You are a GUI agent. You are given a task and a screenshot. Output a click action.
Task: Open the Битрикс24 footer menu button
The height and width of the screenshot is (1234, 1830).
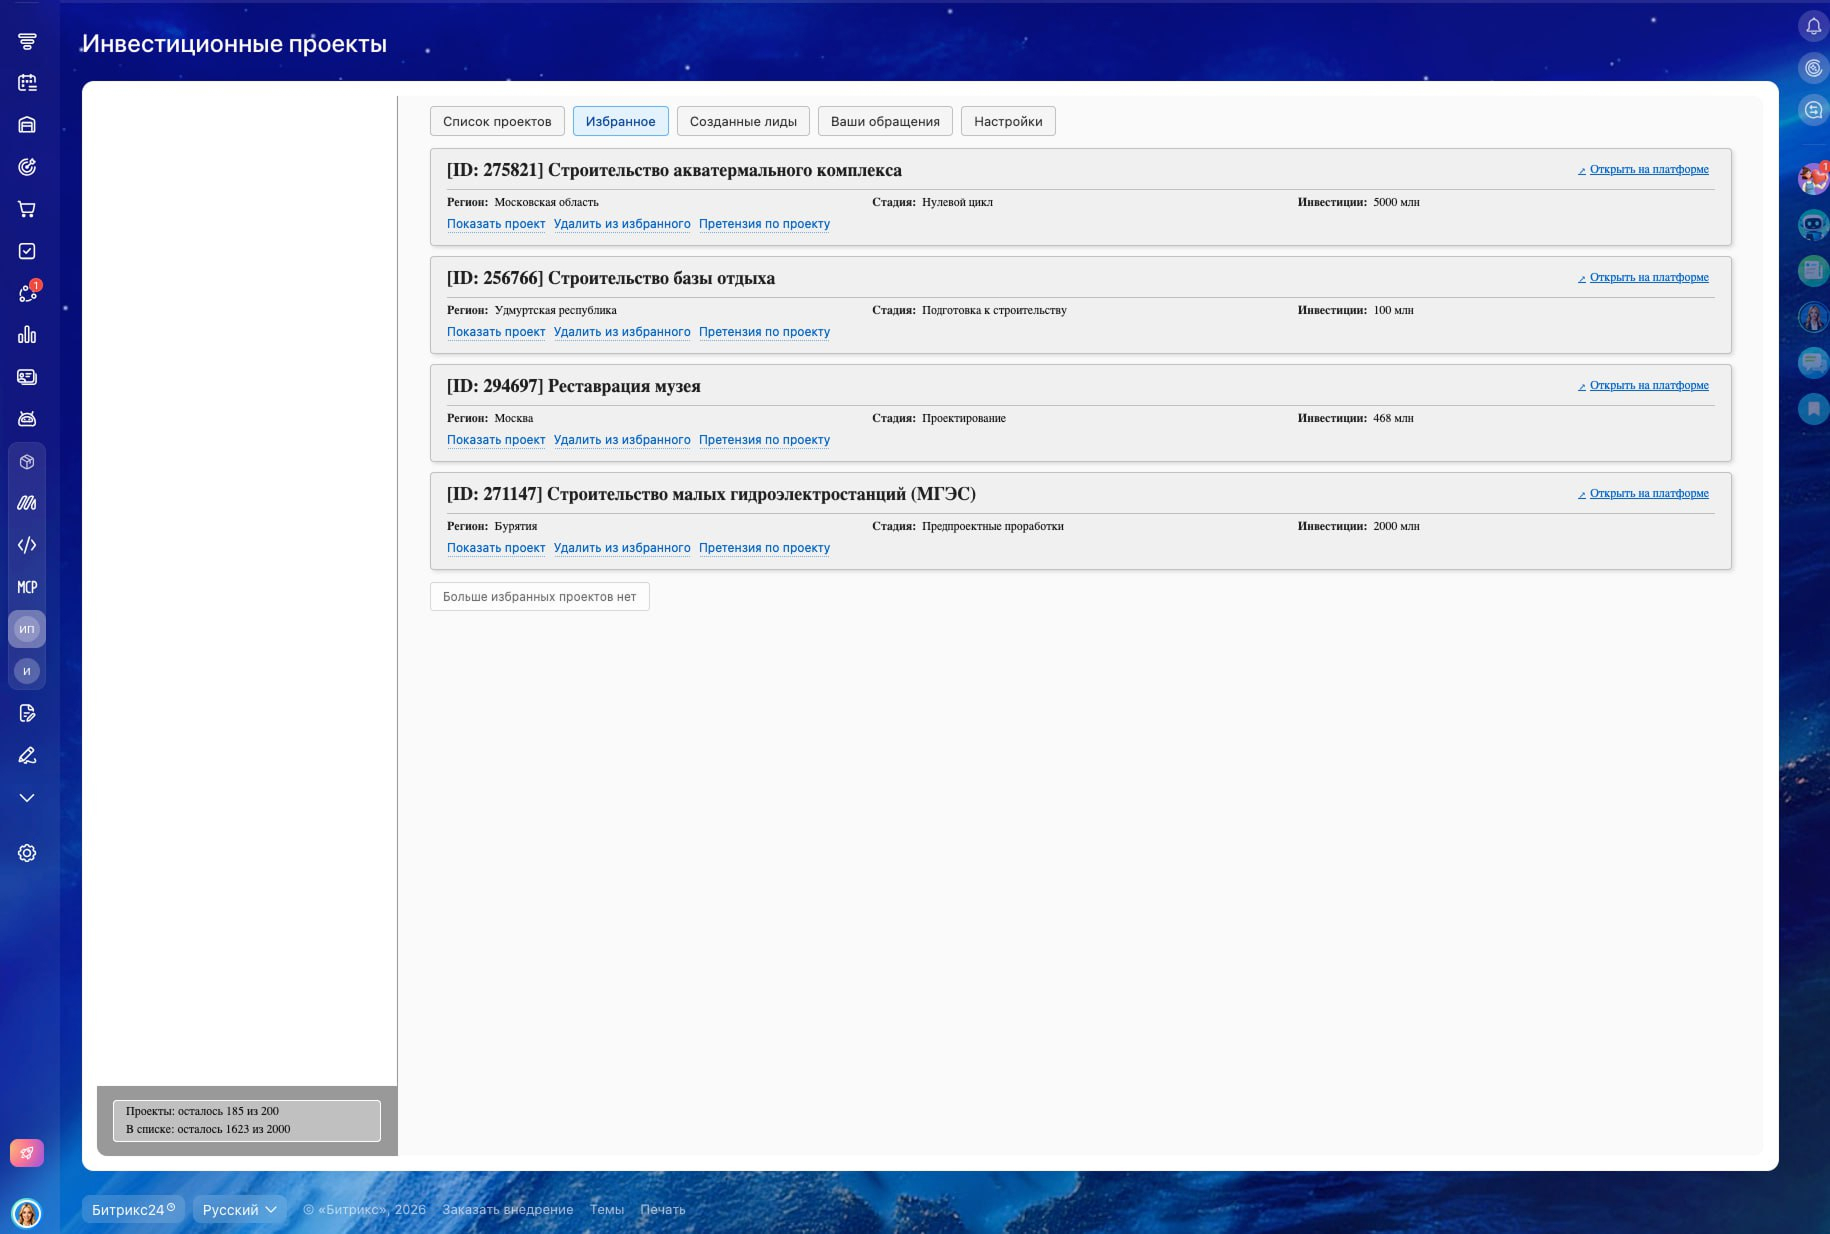(x=133, y=1209)
